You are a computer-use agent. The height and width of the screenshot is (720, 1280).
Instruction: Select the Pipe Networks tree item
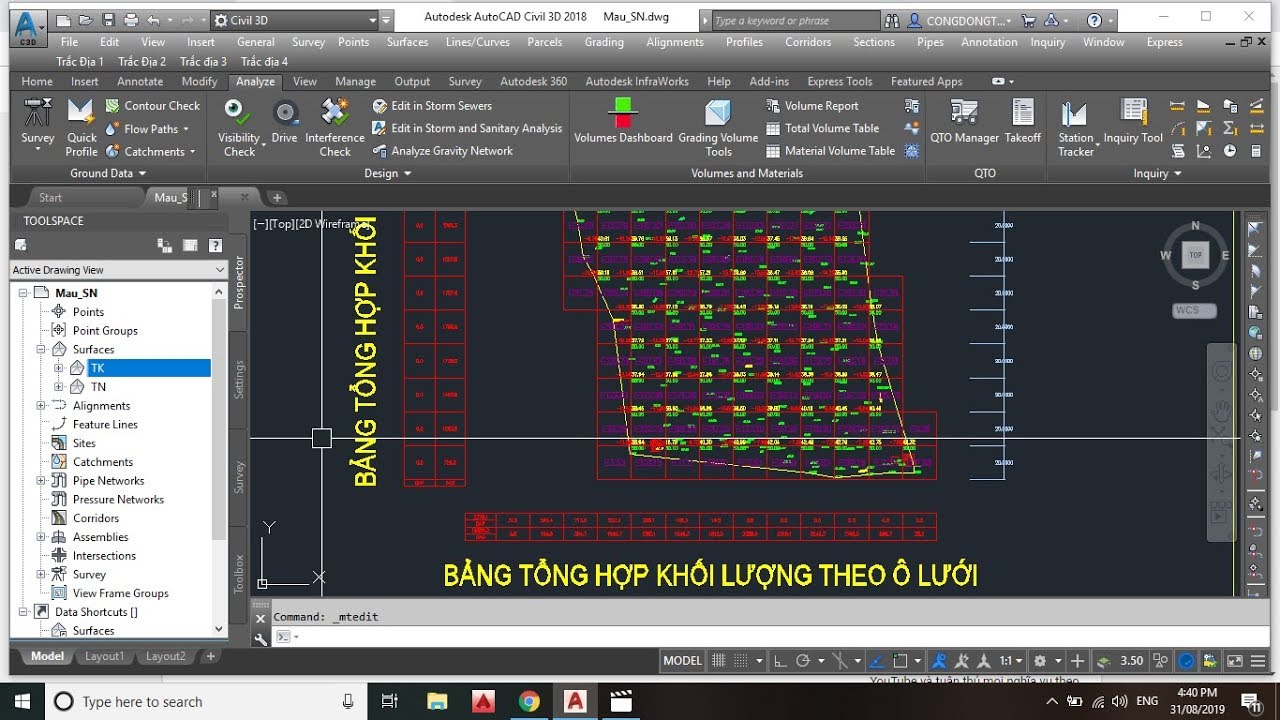(x=108, y=481)
